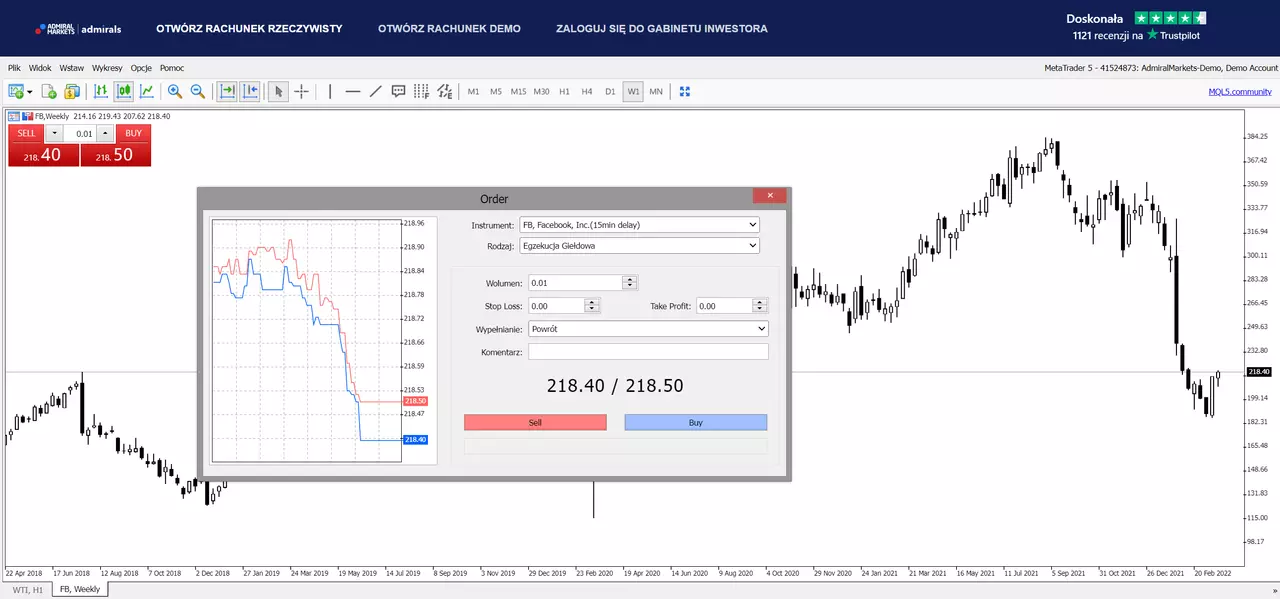Increase Stop Loss with the up stepper arrow
1280x599 pixels.
point(592,302)
